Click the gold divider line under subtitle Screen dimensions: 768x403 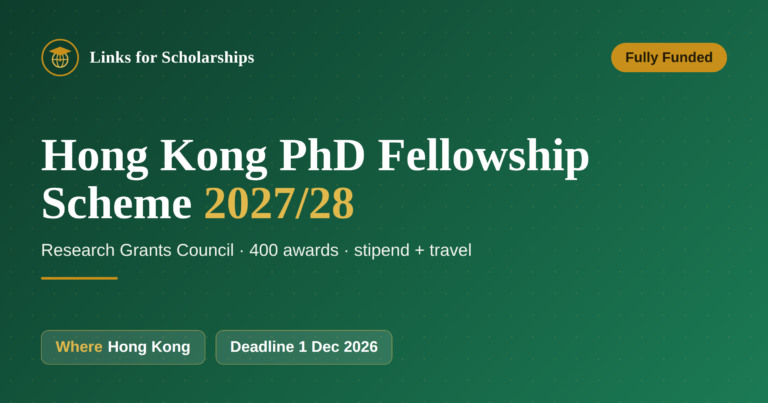click(x=79, y=278)
